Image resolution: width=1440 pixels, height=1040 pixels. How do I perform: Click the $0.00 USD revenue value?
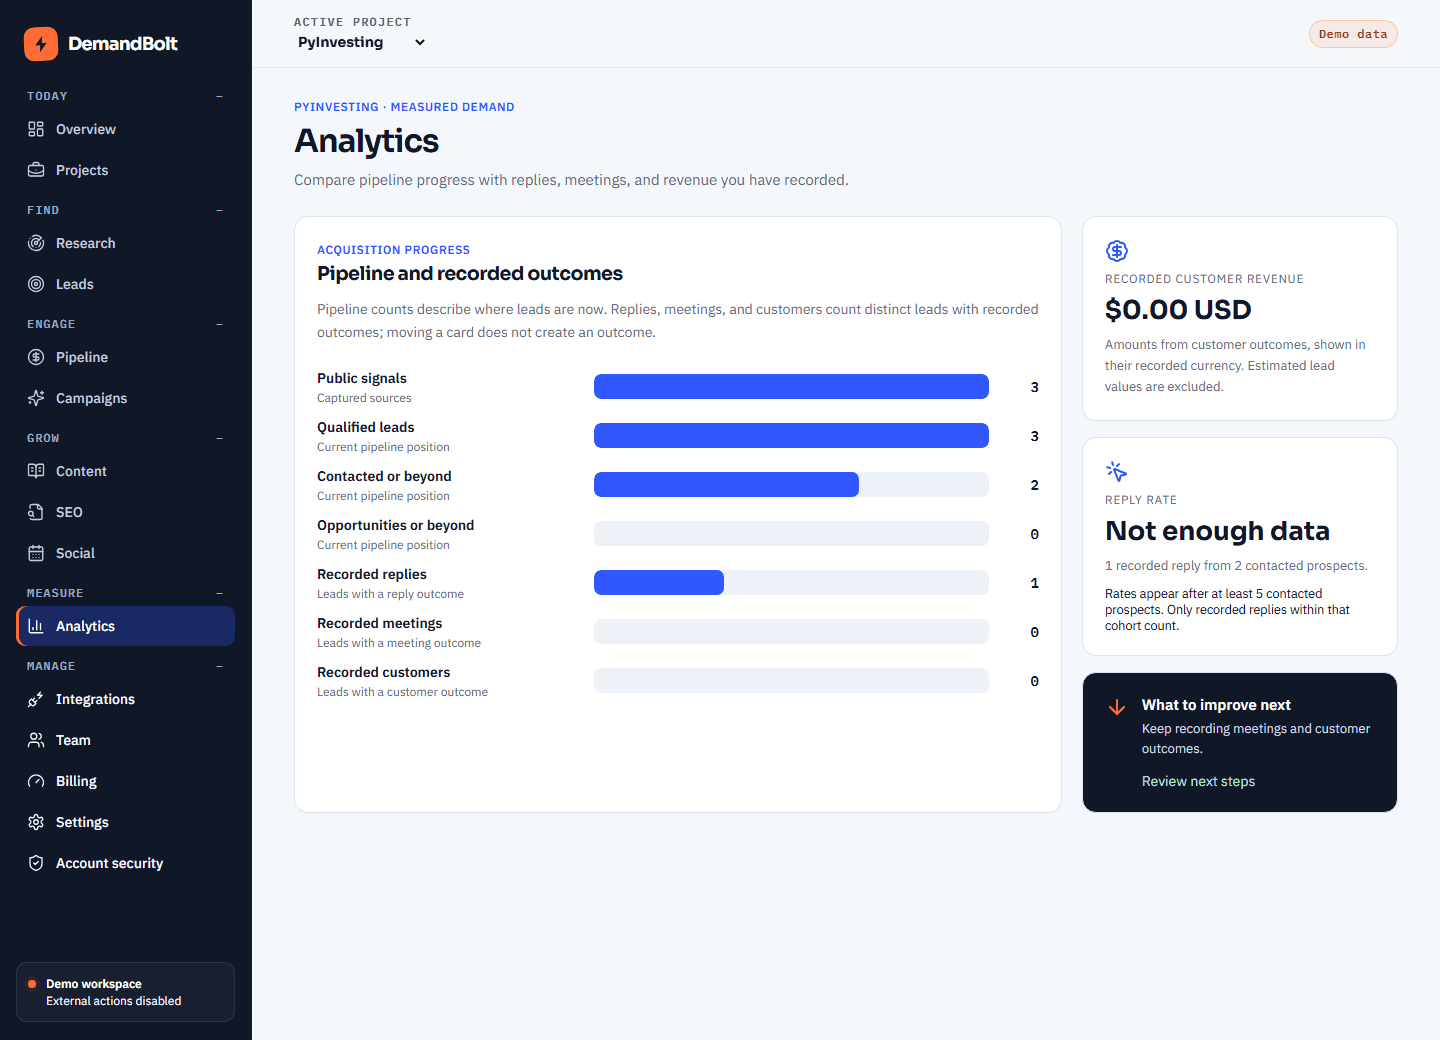(1178, 310)
